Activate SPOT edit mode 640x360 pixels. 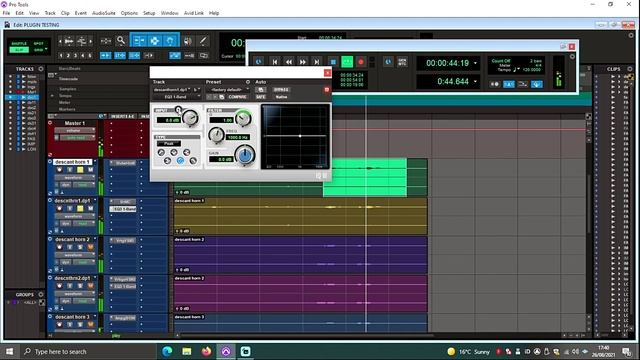click(39, 43)
